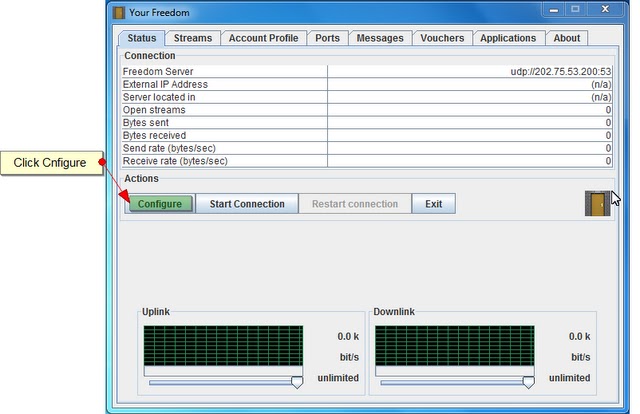Screen dimensions: 640x414
Task: Click the Send rate (bytes/sec) row
Action: [367, 148]
